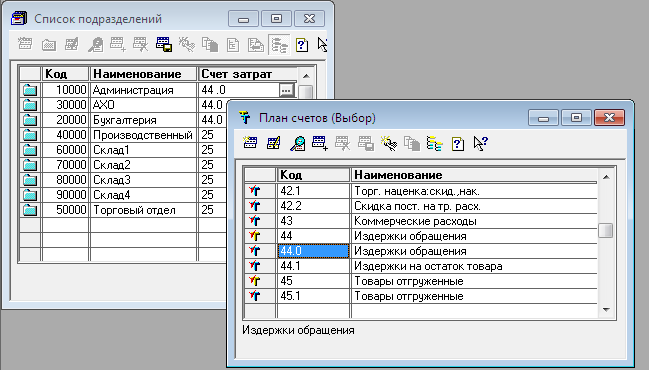Click greyed Mark for deletion icon in План счетов
The height and width of the screenshot is (370, 649).
343,143
